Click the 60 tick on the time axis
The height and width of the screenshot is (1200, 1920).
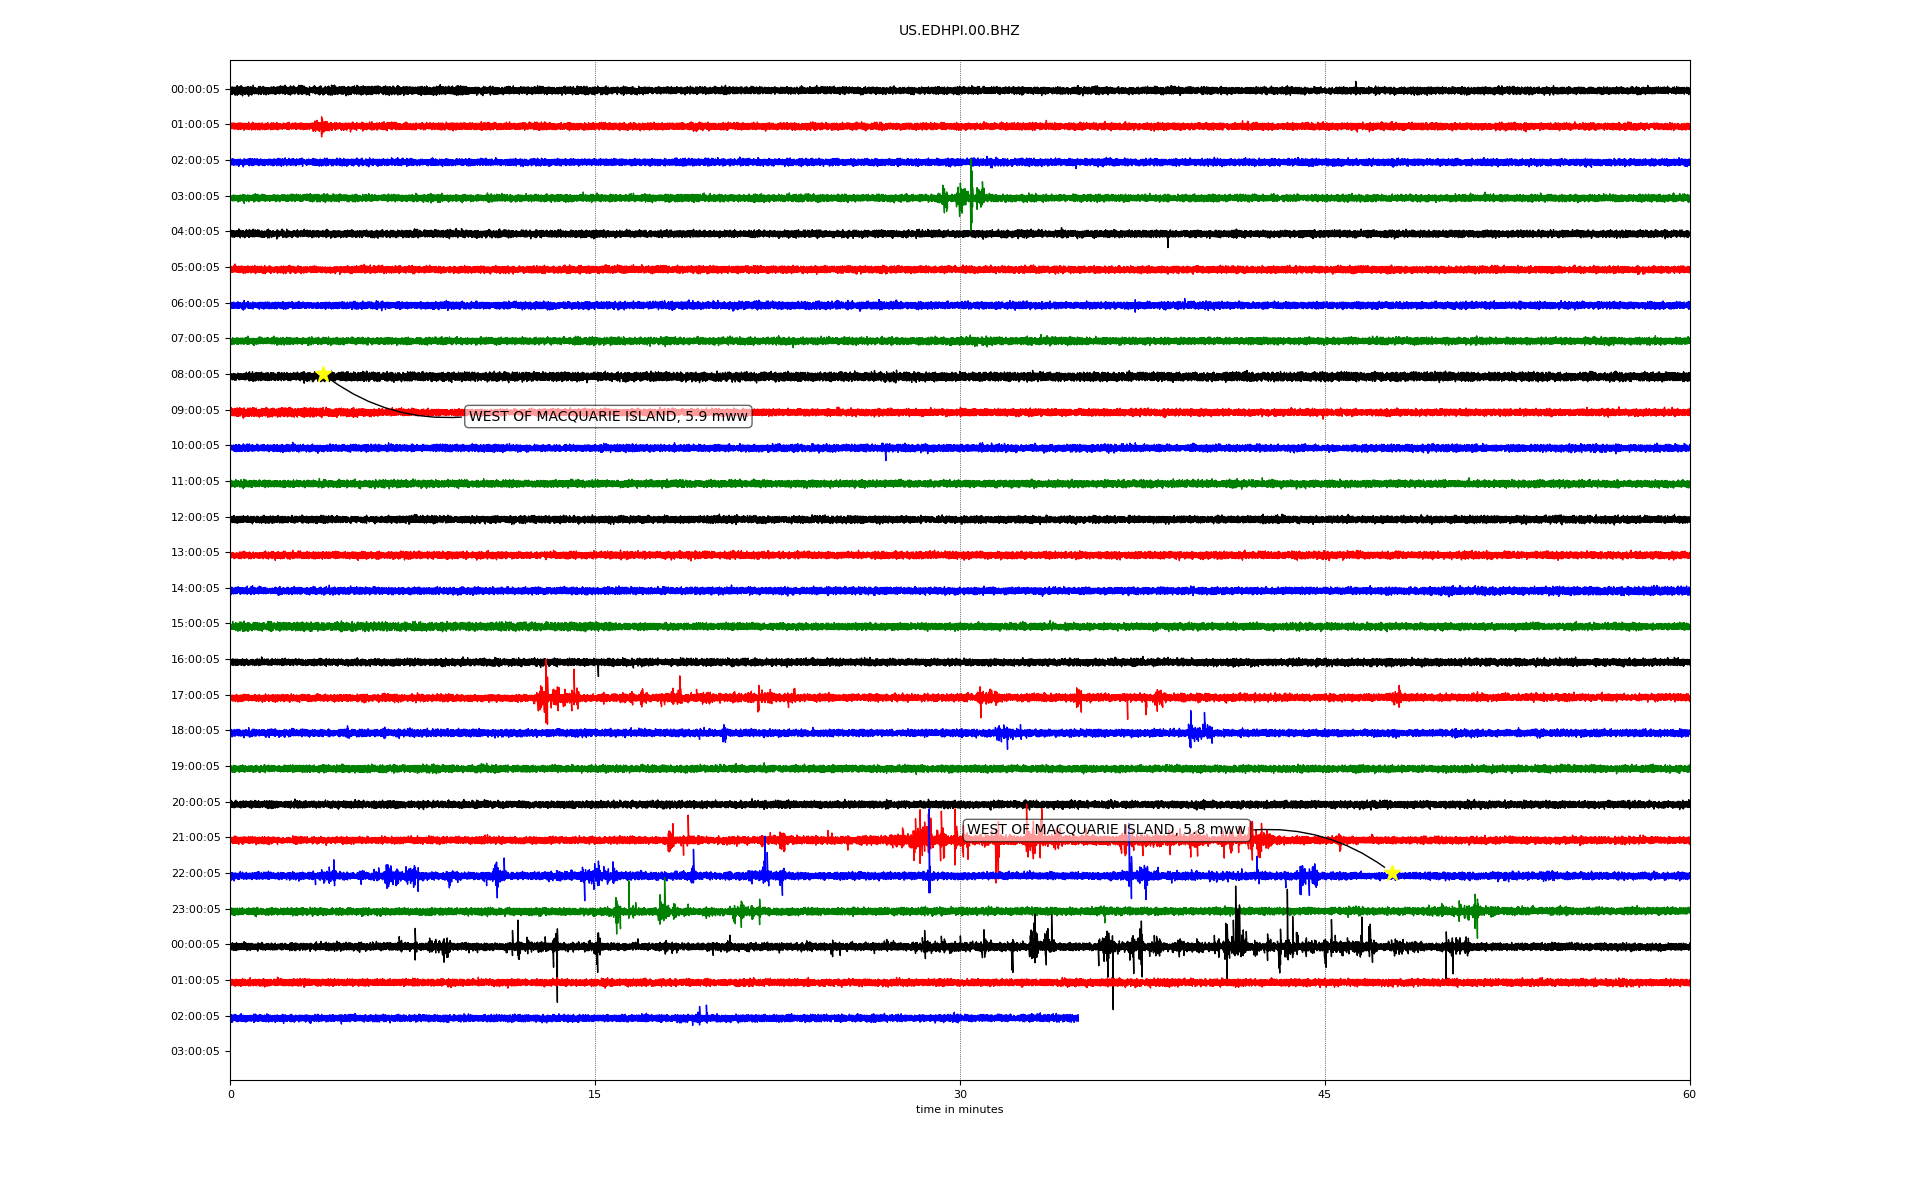coord(1689,1094)
